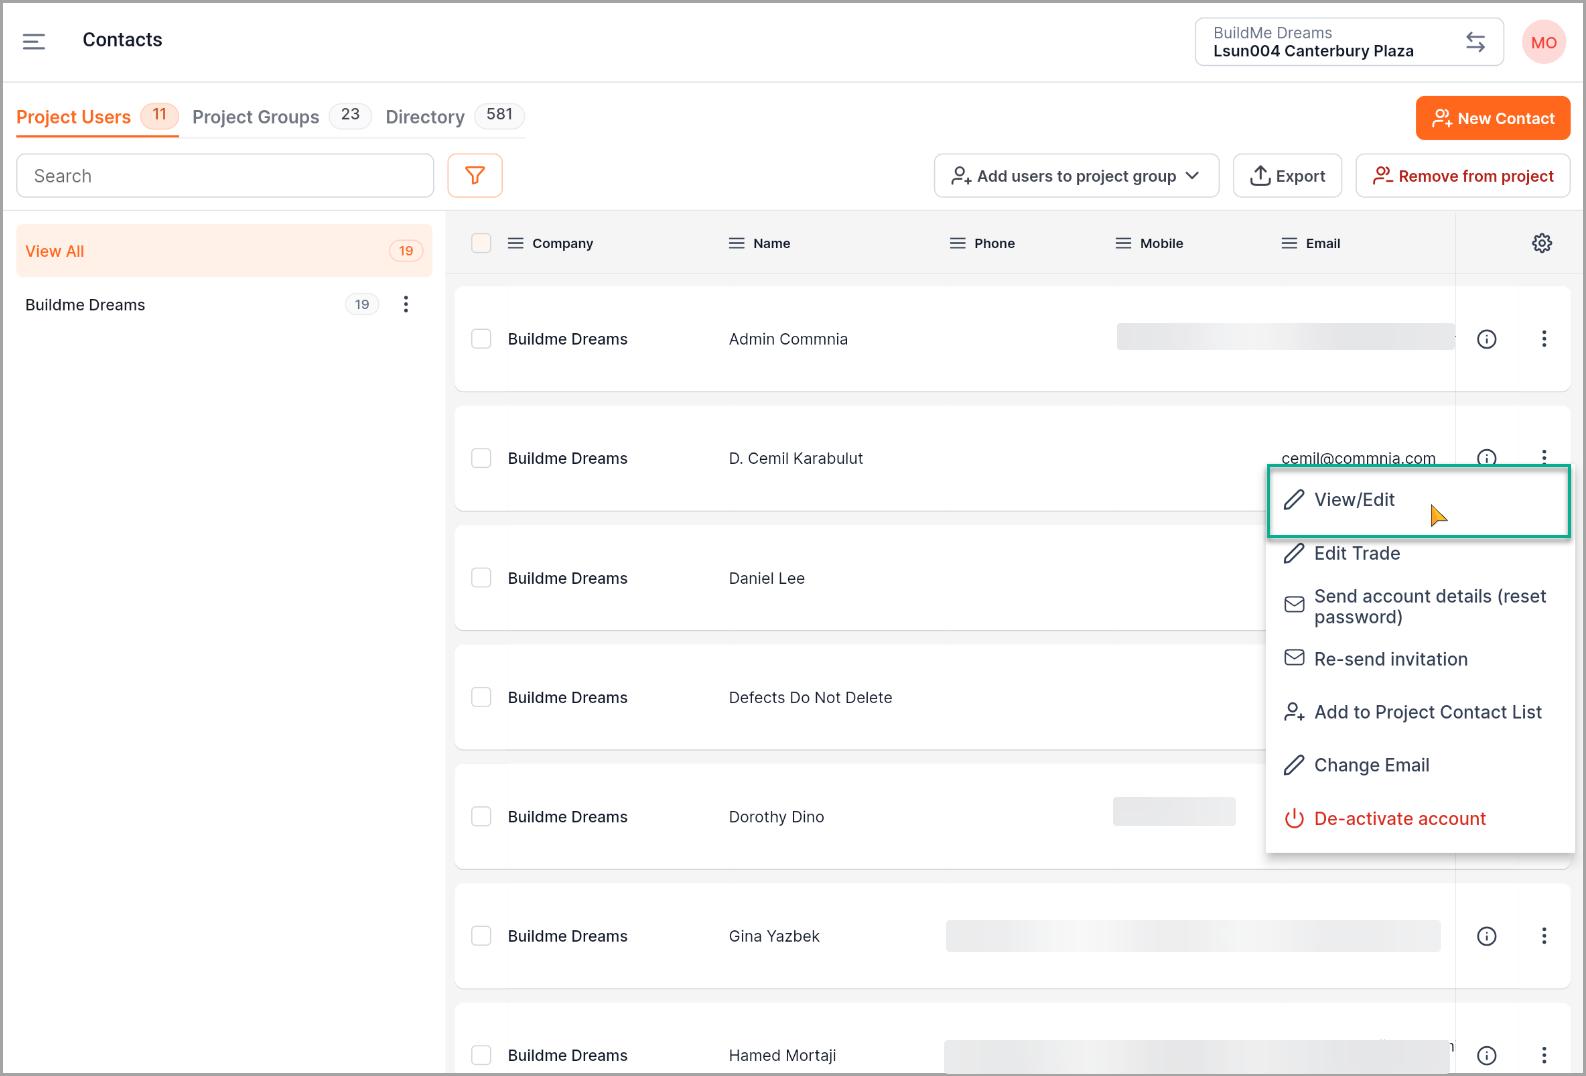Select Dorothy Dino's row checkbox
The width and height of the screenshot is (1586, 1076).
click(481, 817)
